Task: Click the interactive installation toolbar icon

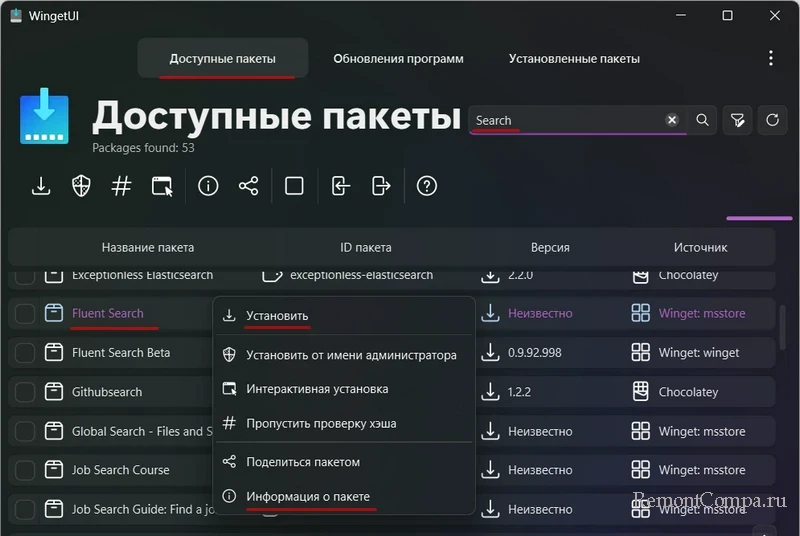Action: coord(162,186)
